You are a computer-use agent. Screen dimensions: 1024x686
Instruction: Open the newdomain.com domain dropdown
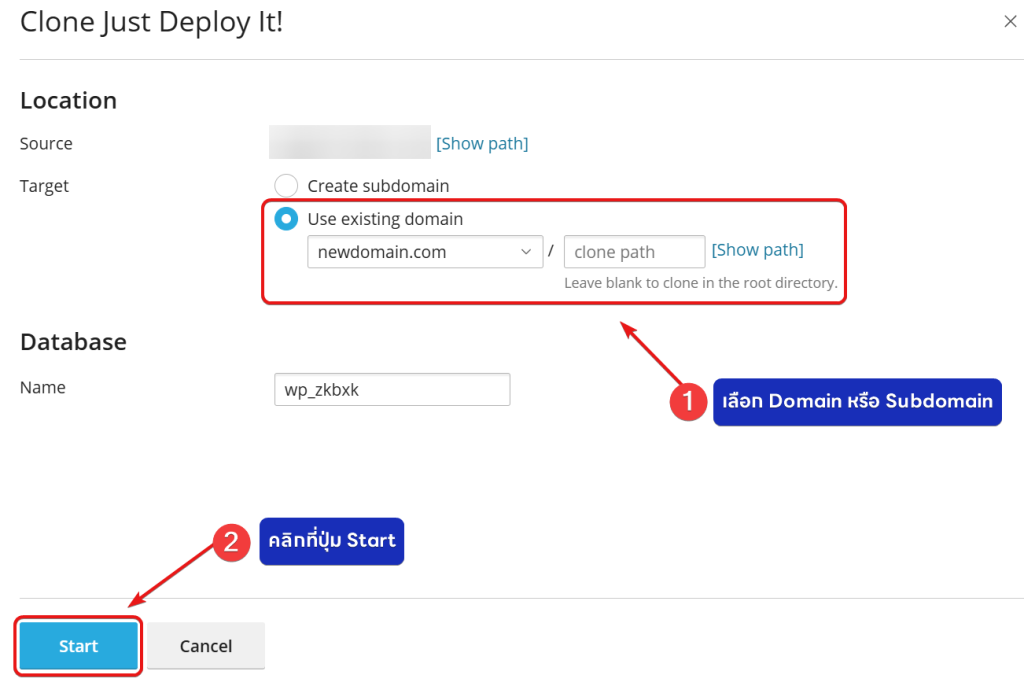click(425, 252)
